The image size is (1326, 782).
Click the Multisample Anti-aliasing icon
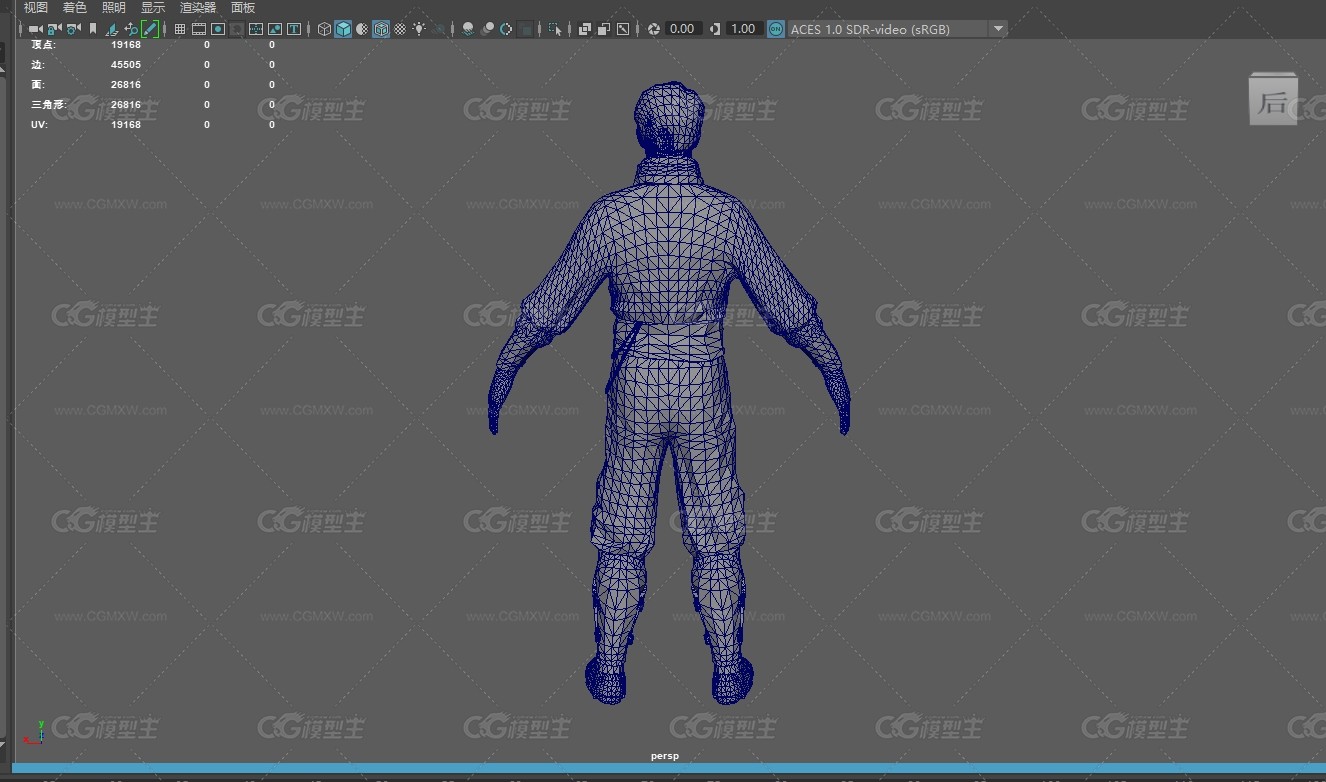[507, 29]
